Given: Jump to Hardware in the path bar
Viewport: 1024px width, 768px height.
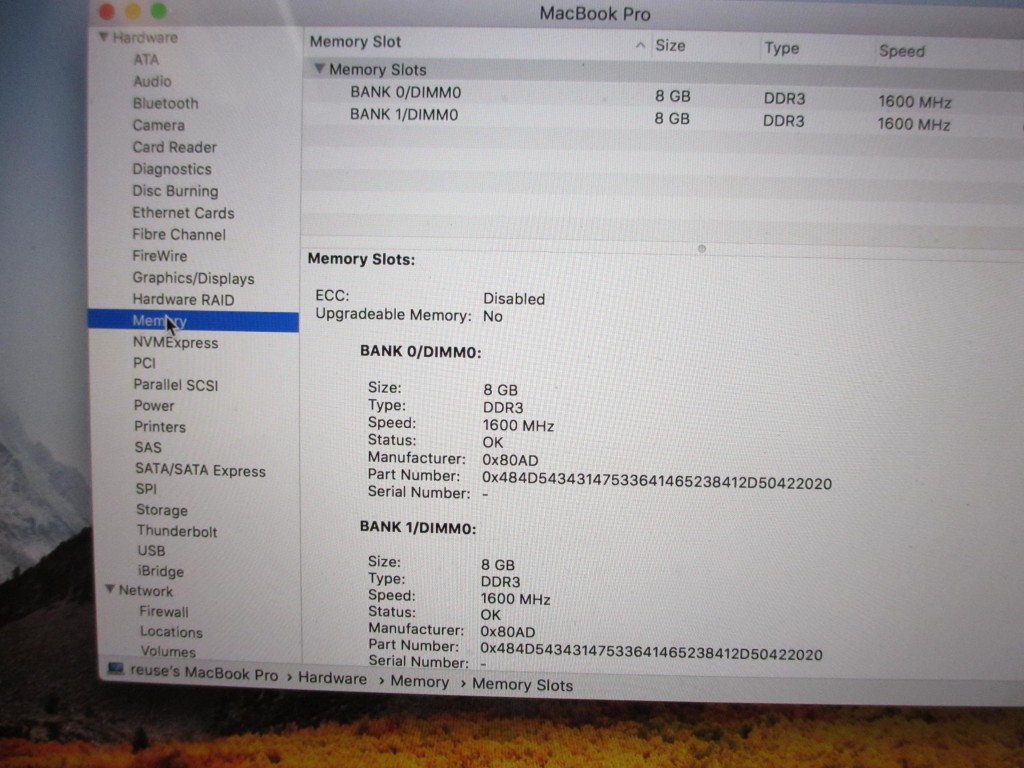Looking at the screenshot, I should click(x=332, y=679).
